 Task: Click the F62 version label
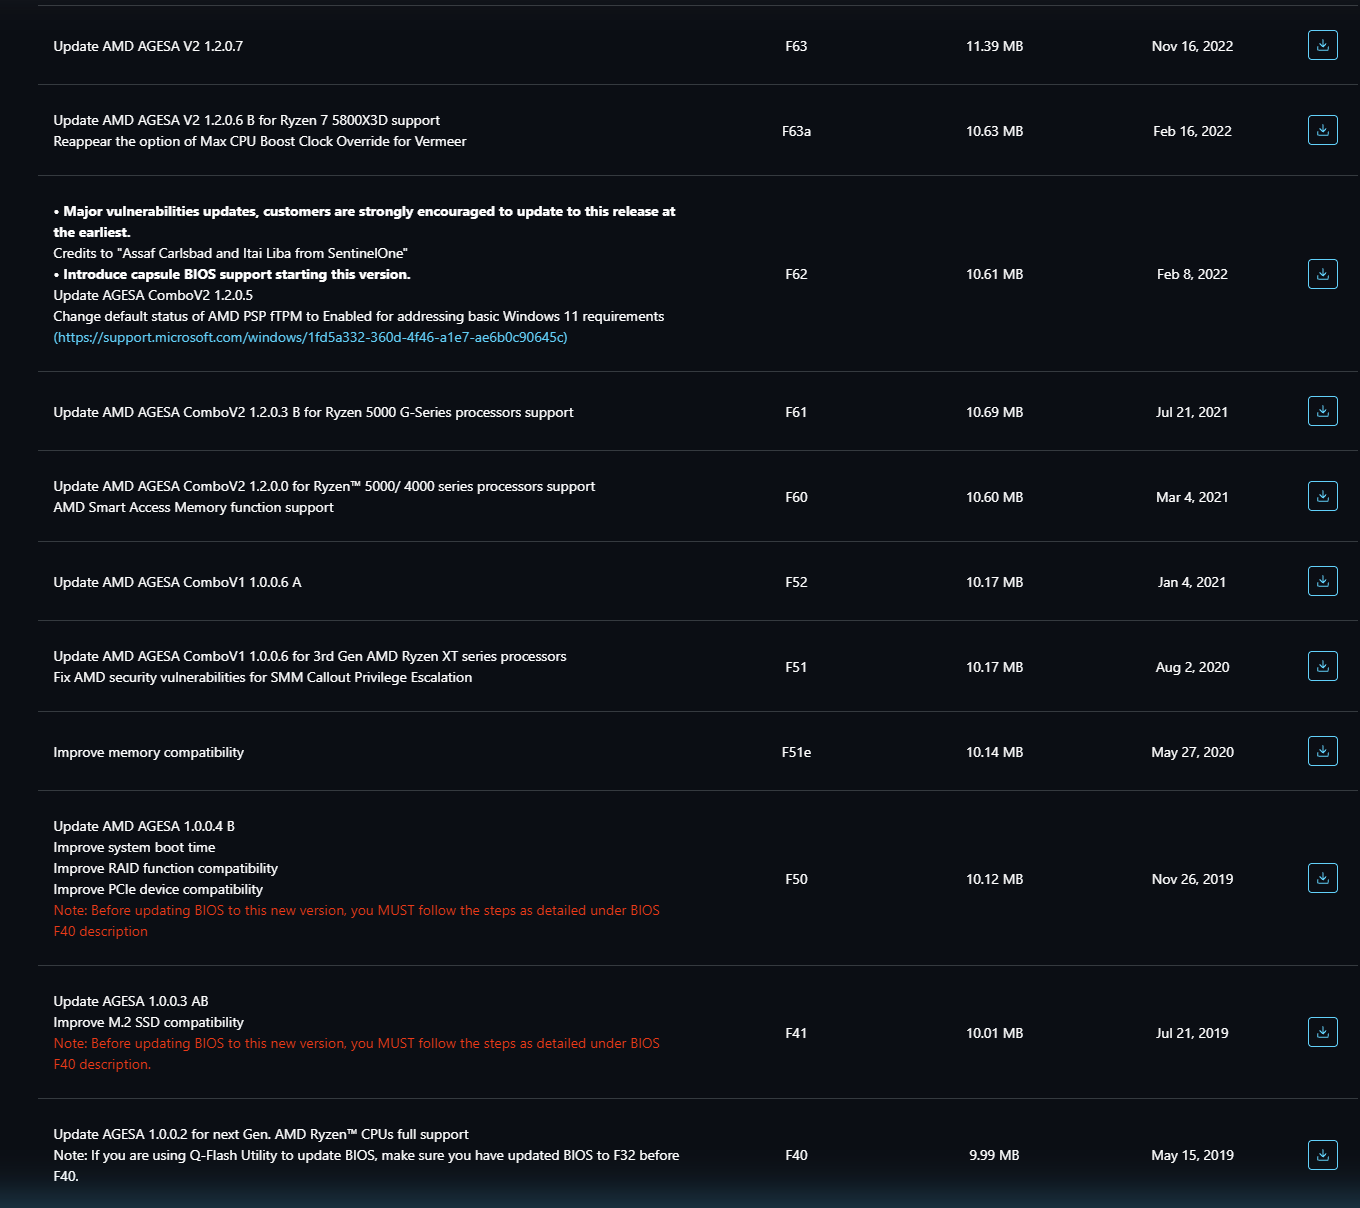[796, 274]
